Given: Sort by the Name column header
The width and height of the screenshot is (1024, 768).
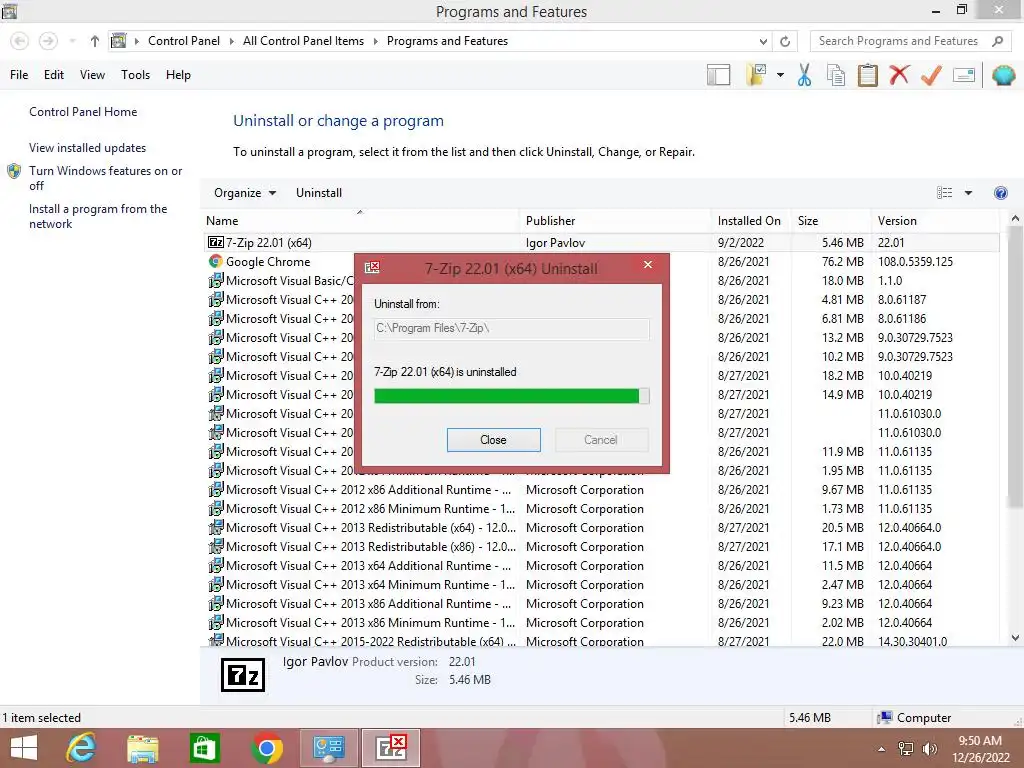Looking at the screenshot, I should coord(360,221).
